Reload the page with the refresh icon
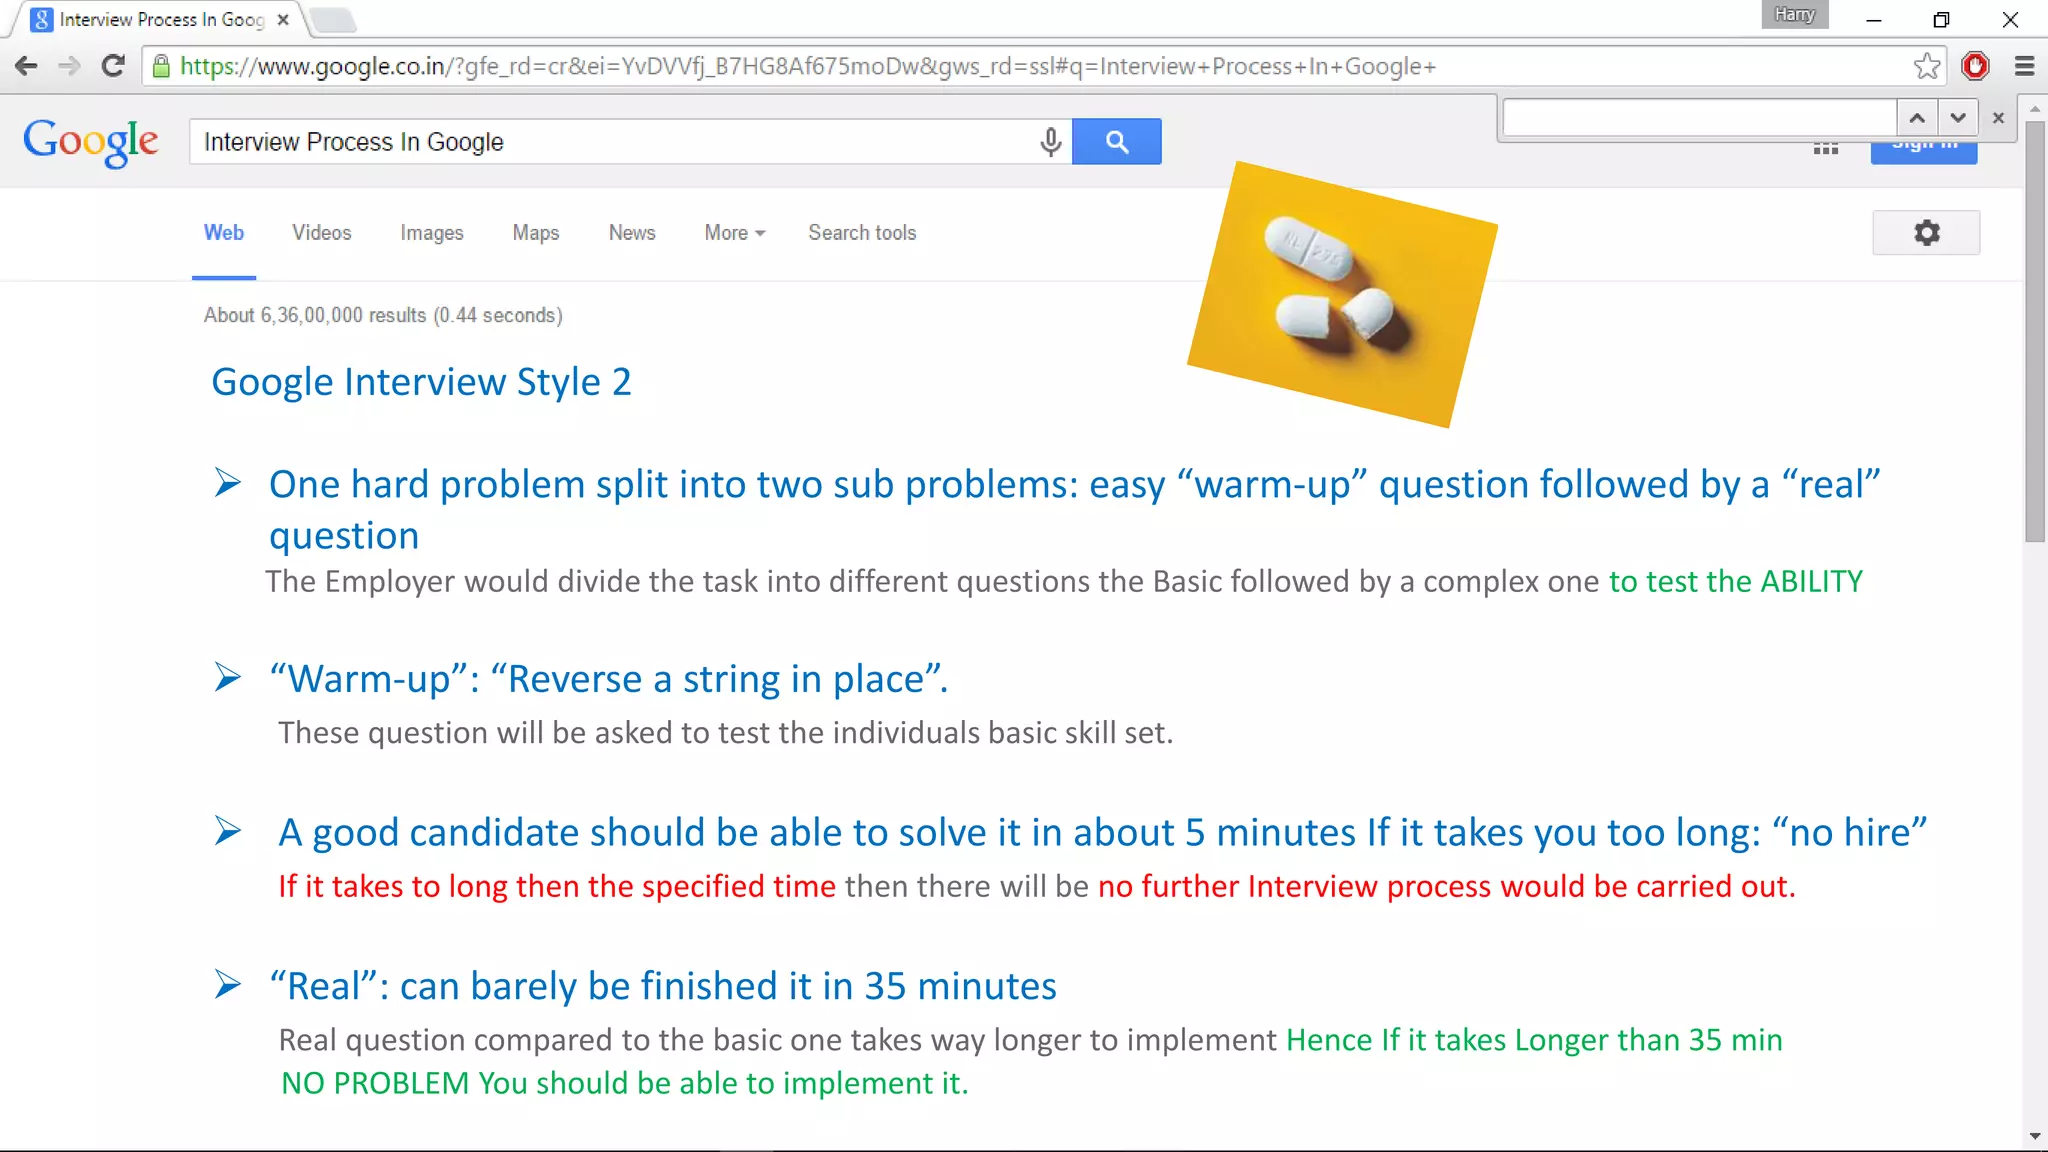This screenshot has height=1152, width=2048. [x=113, y=66]
